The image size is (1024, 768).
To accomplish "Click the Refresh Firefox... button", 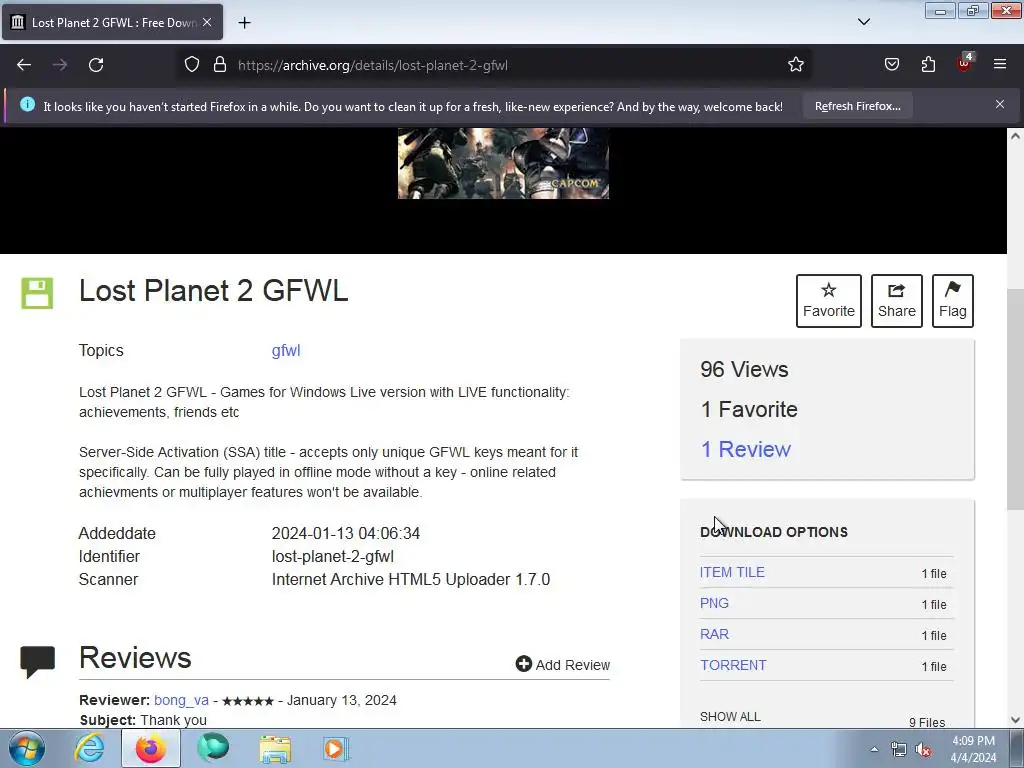I will 857,106.
